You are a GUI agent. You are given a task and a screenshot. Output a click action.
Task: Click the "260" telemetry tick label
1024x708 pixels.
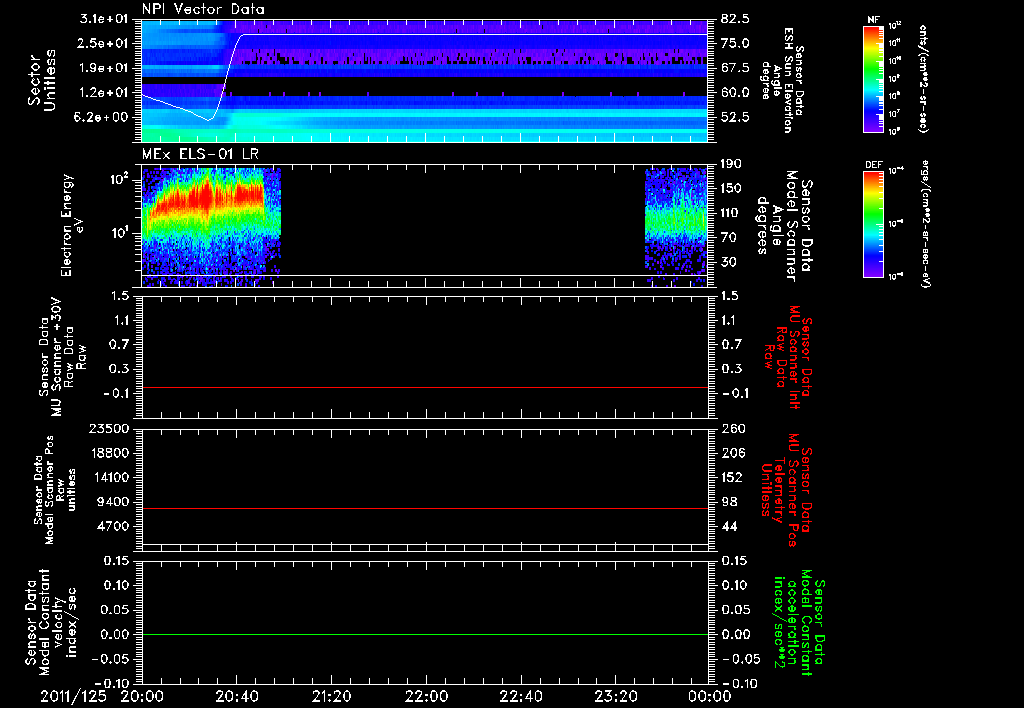click(731, 429)
